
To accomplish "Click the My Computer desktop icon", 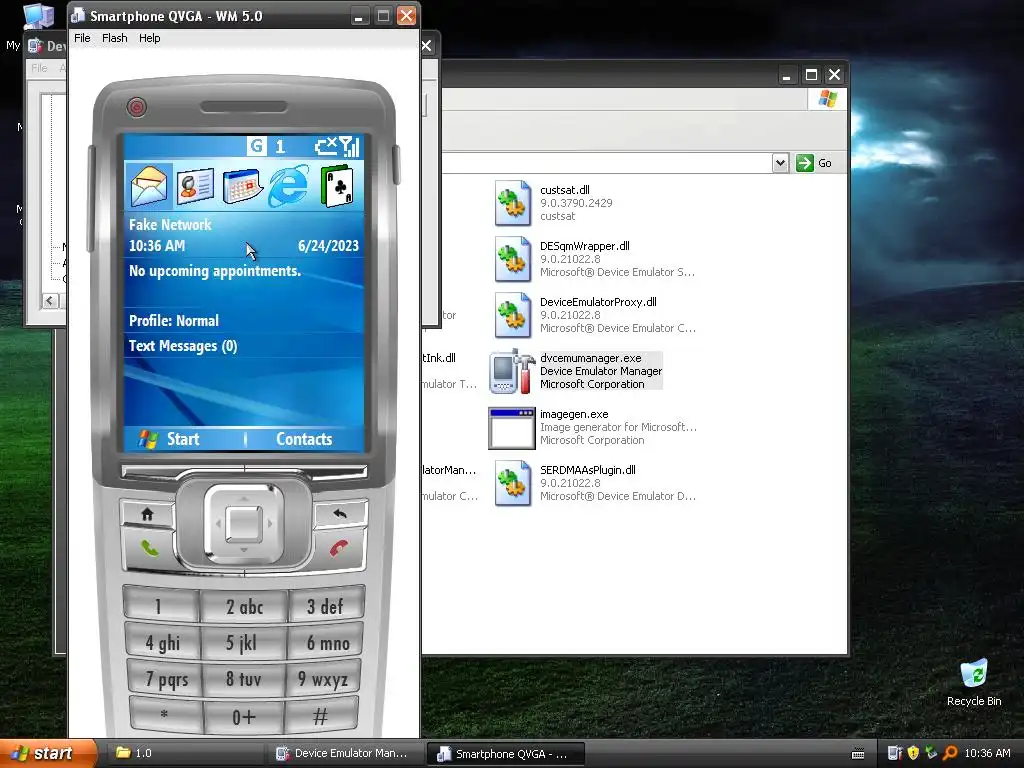I will tap(37, 16).
